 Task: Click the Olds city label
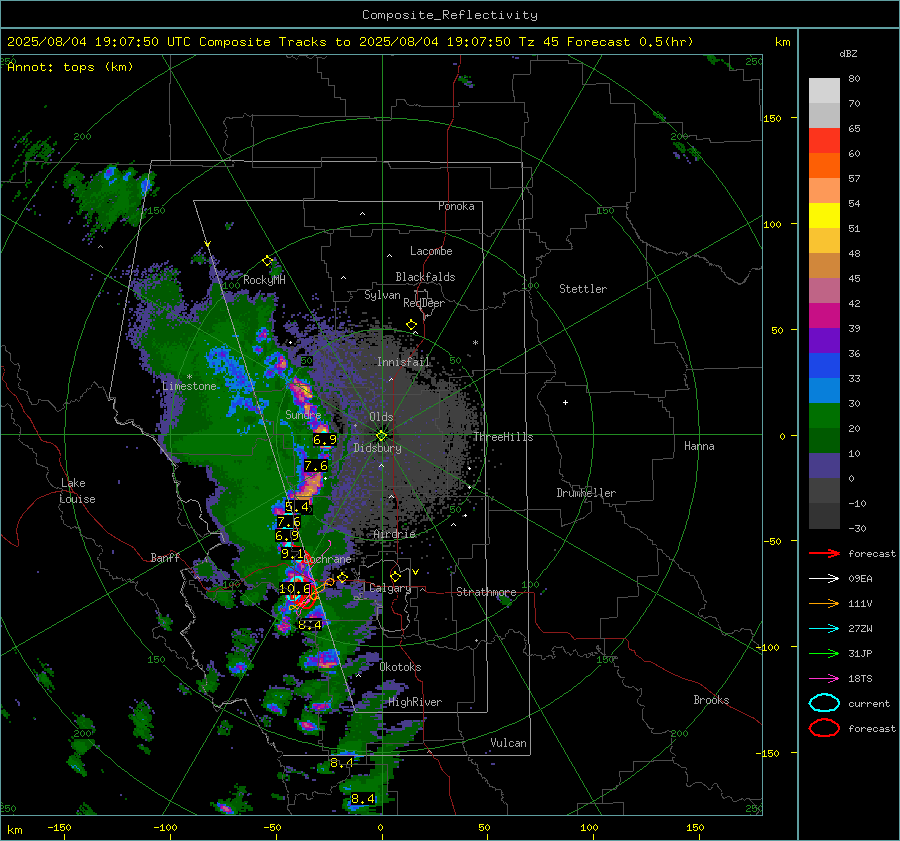pyautogui.click(x=381, y=417)
